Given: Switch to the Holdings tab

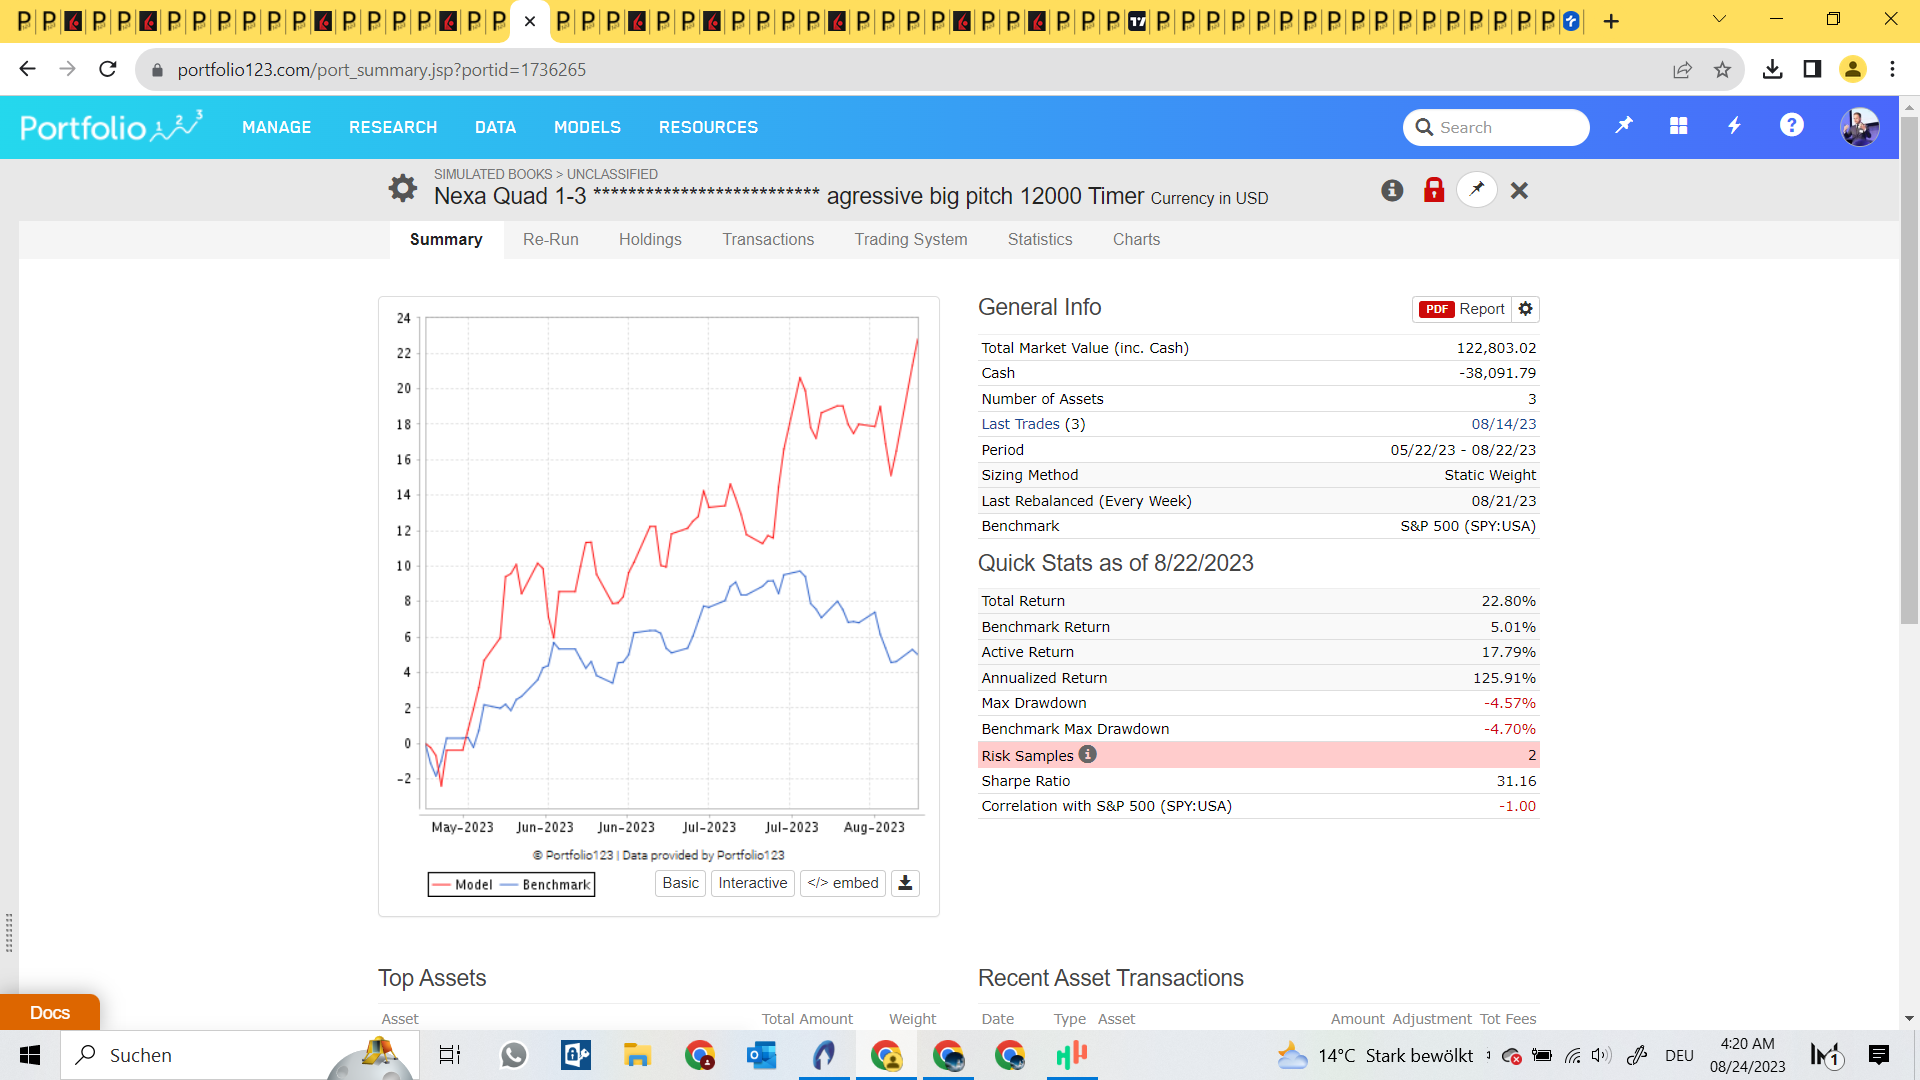Looking at the screenshot, I should [650, 239].
